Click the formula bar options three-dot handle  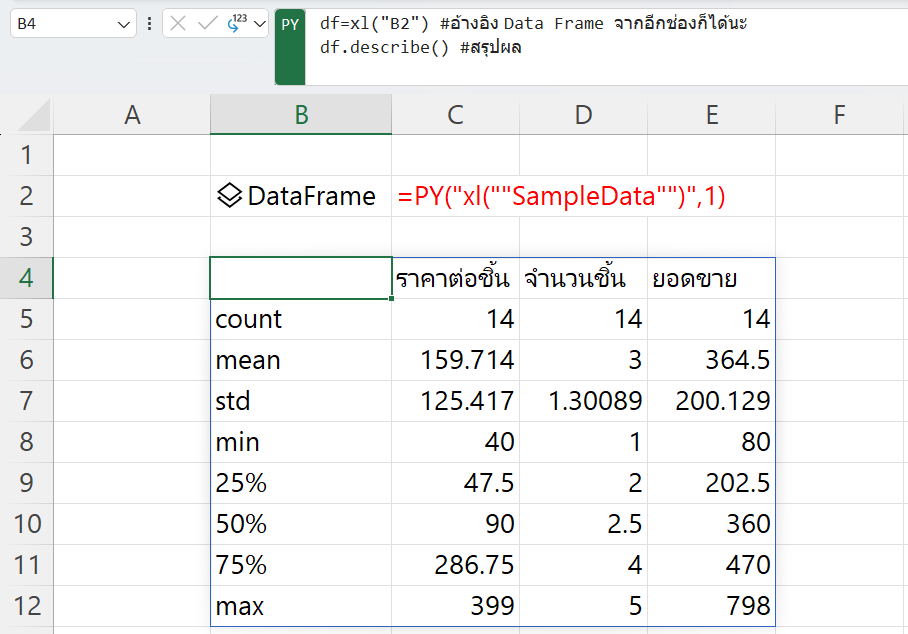149,24
